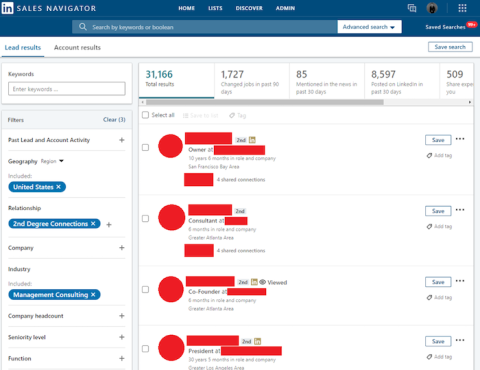Add tag to the Co-Founder lead
This screenshot has height=370, width=480.
click(x=439, y=297)
